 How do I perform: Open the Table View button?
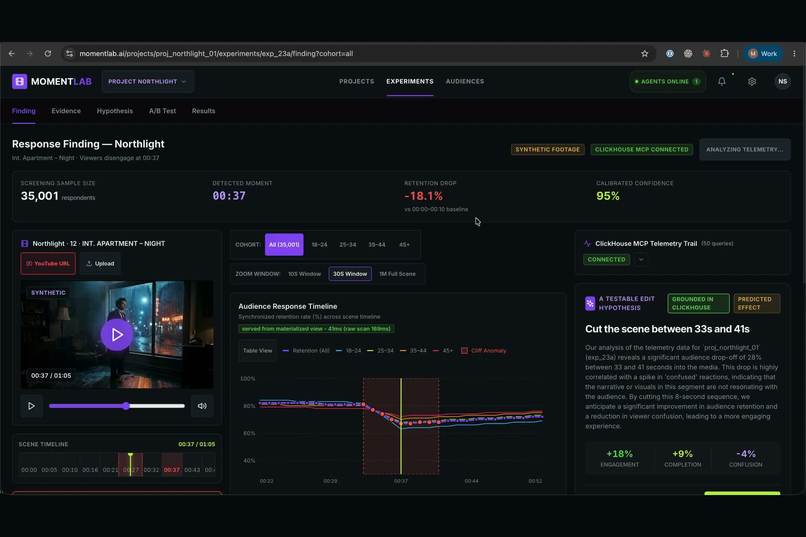(258, 350)
